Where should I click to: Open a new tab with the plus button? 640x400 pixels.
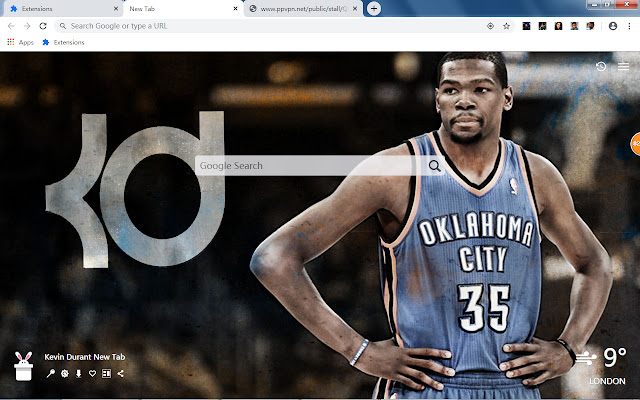click(x=374, y=9)
